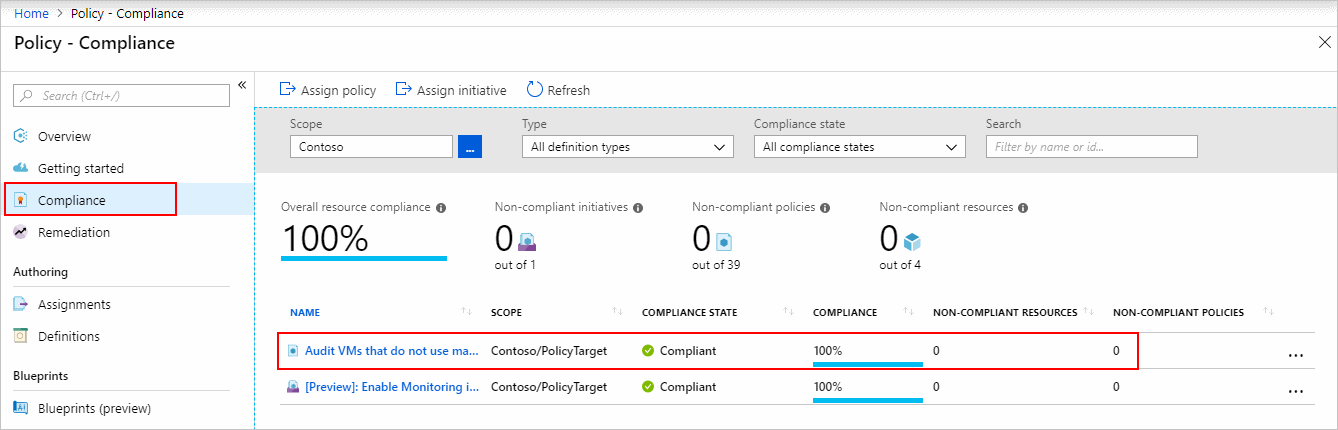
Task: Click Contoso/PolicyTarget scope in Enable Monitoring row
Action: 549,387
